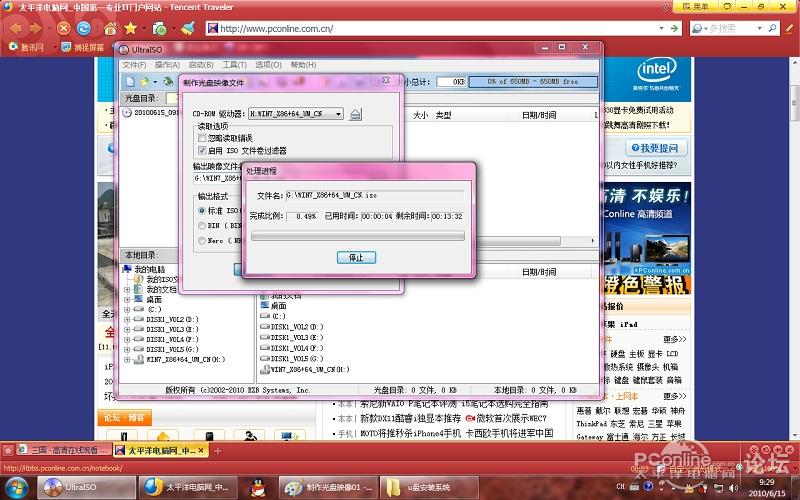The image size is (800, 500).
Task: Refresh the page with the reload icon
Action: tap(84, 28)
